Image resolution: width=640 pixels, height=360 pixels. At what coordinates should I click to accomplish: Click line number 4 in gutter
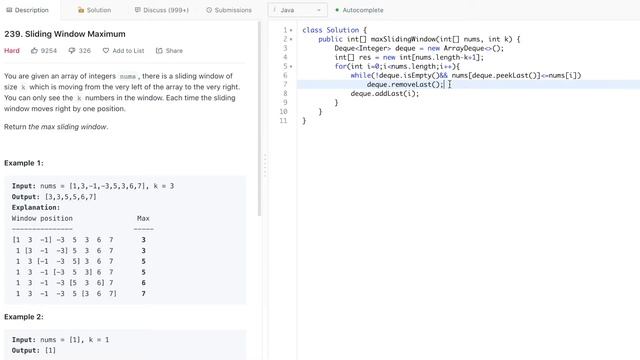click(x=285, y=57)
